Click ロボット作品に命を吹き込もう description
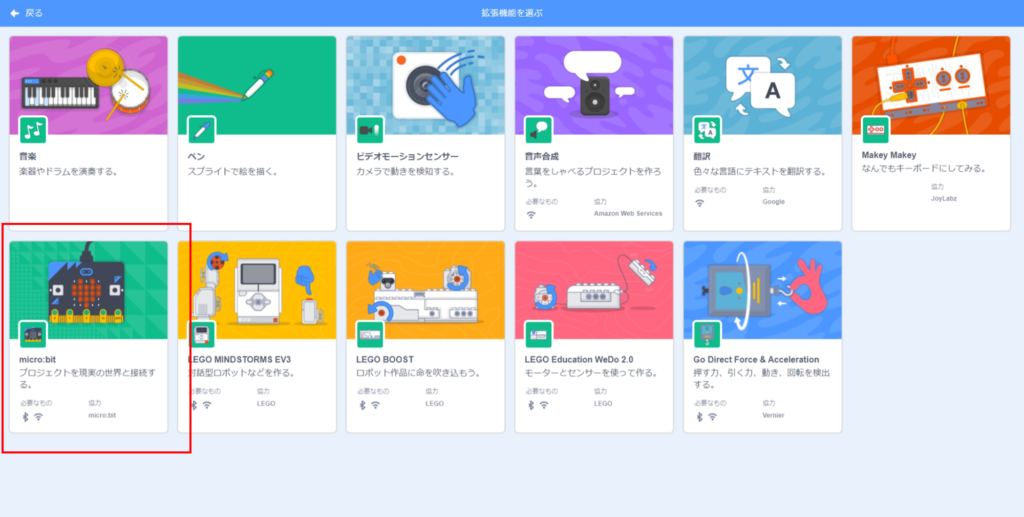Image resolution: width=1024 pixels, height=517 pixels. click(x=419, y=373)
